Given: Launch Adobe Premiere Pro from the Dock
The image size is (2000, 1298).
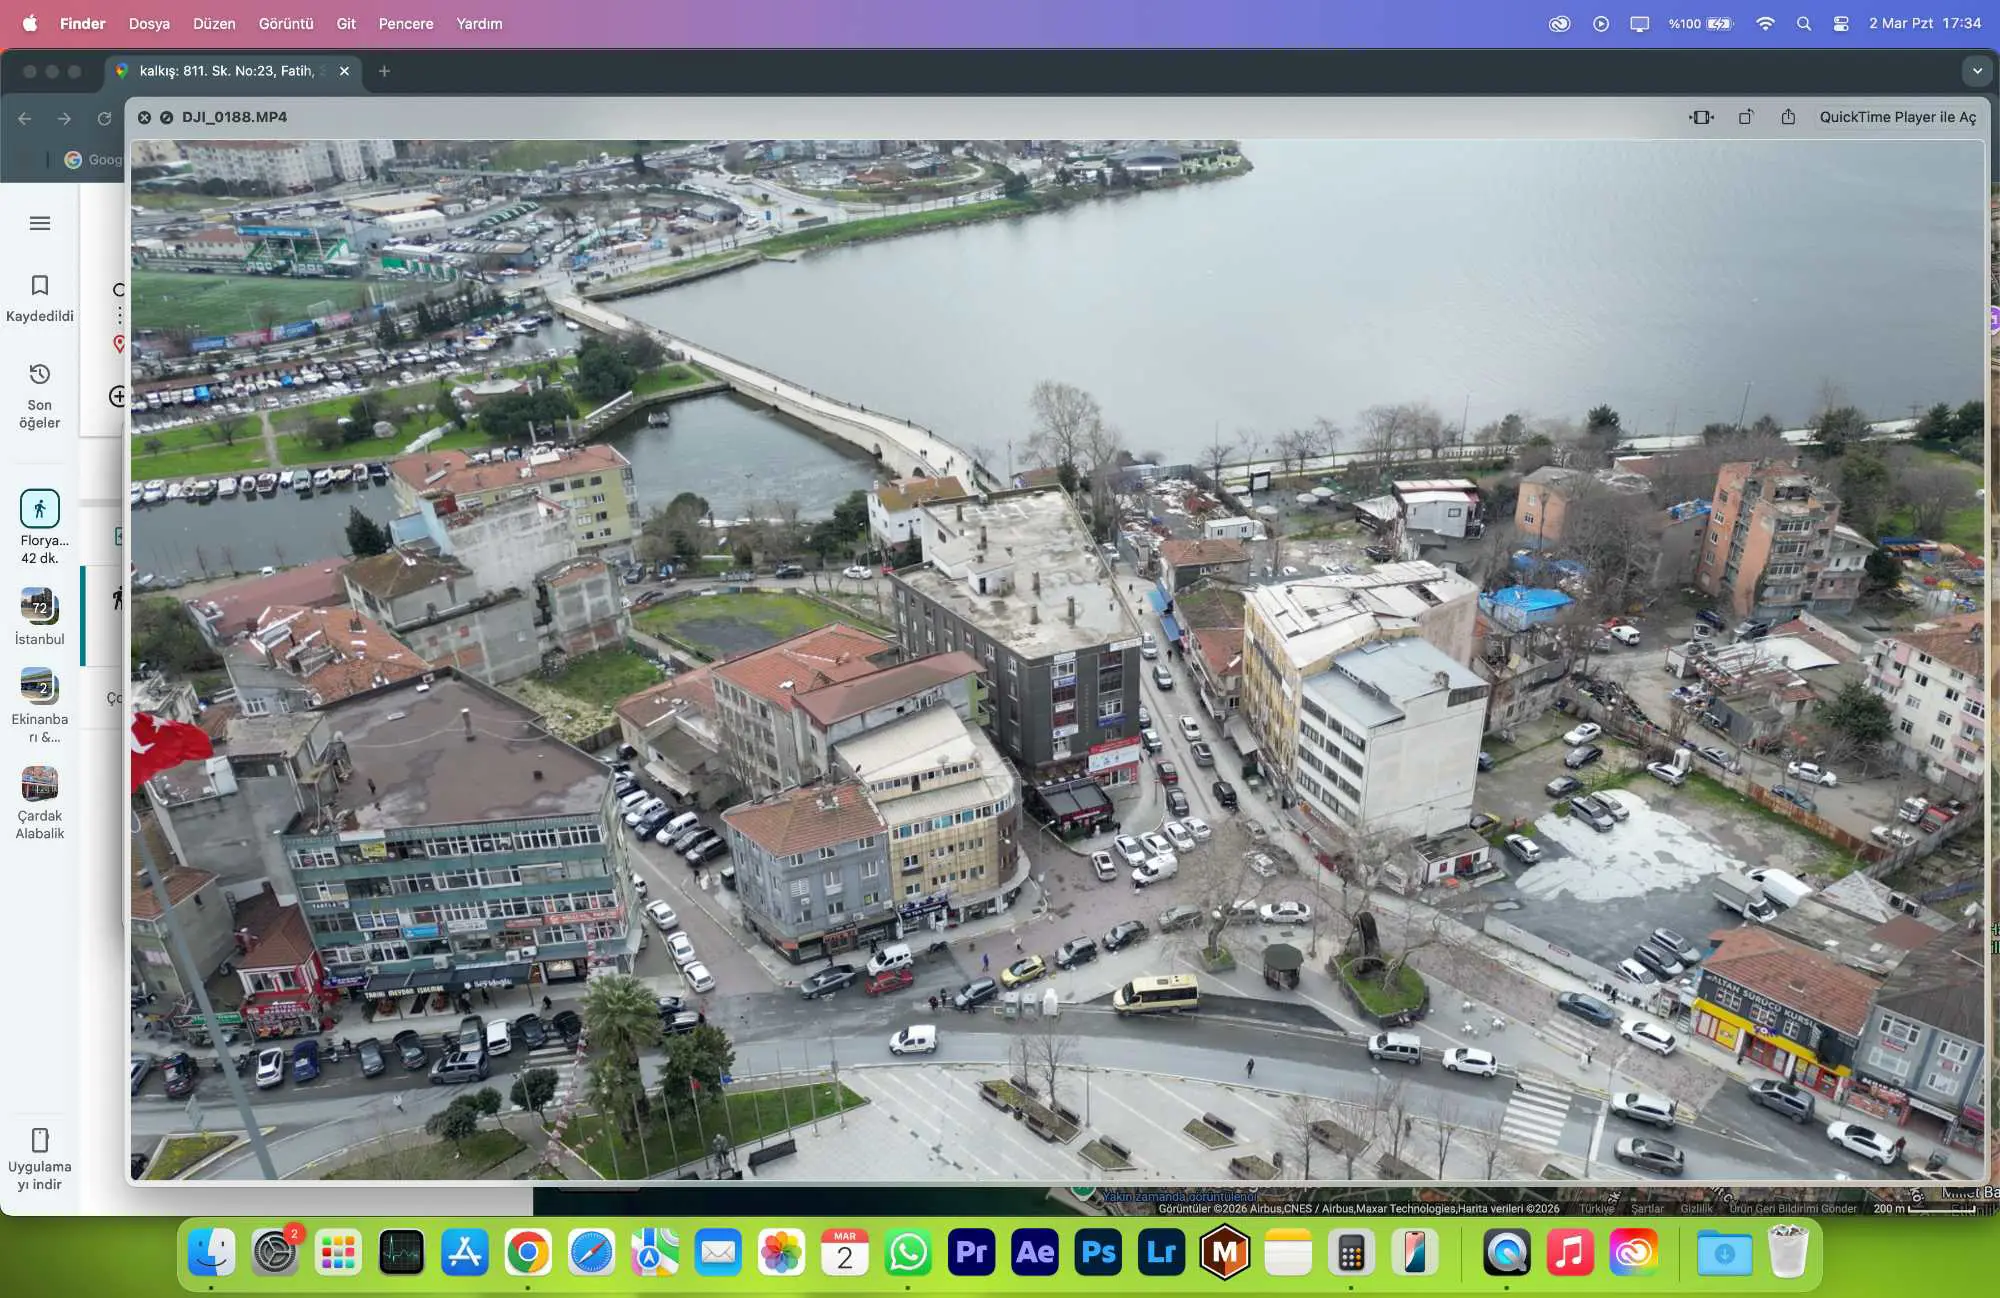Looking at the screenshot, I should click(971, 1252).
